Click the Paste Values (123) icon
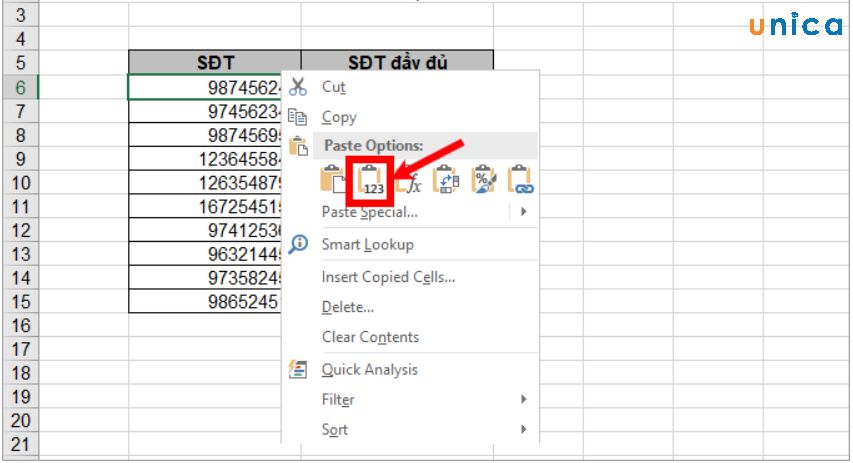 (372, 180)
